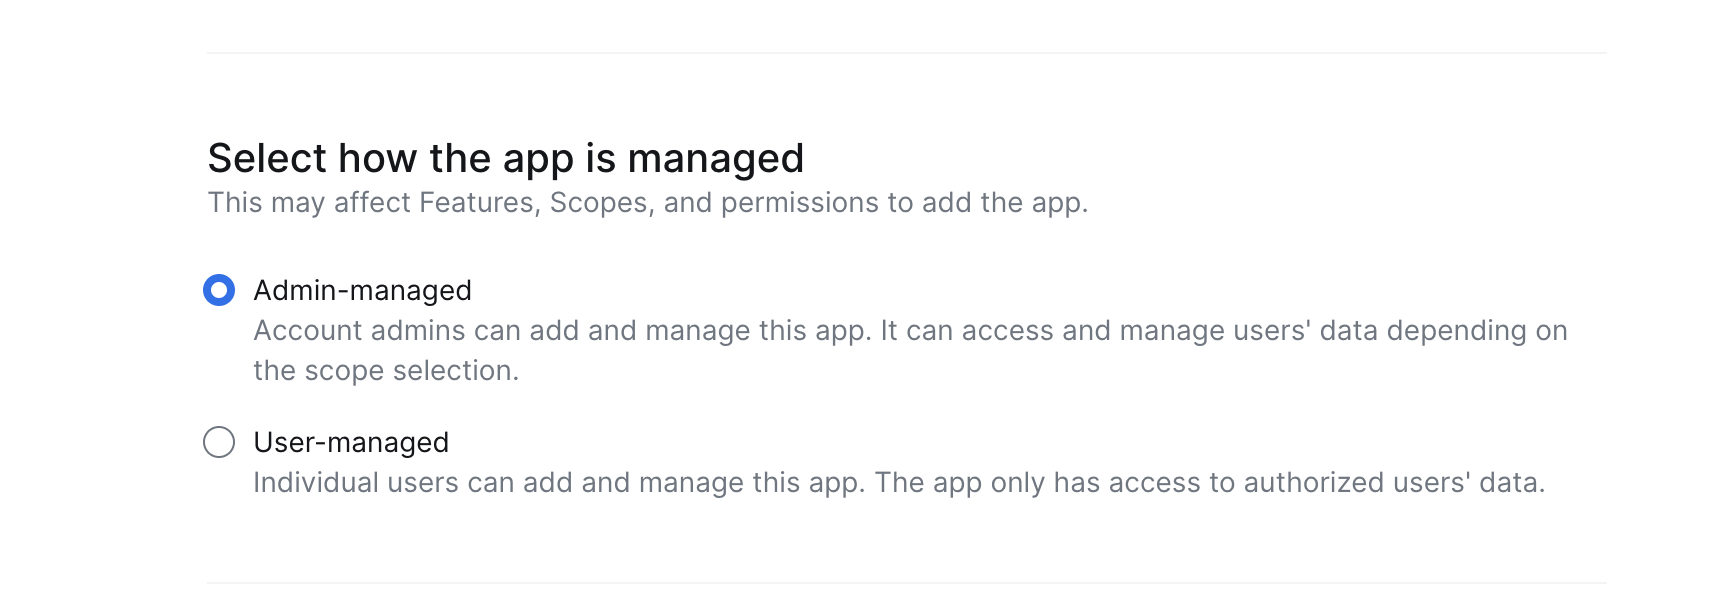This screenshot has width=1726, height=590.
Task: Click "the scope selection." description line
Action: pos(386,371)
